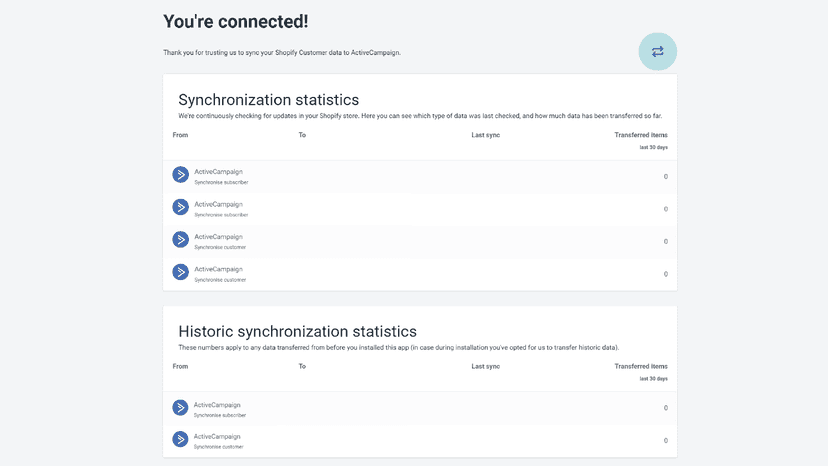The width and height of the screenshot is (828, 466).
Task: Click ActiveCampaign icon in historic customer row
Action: point(180,439)
